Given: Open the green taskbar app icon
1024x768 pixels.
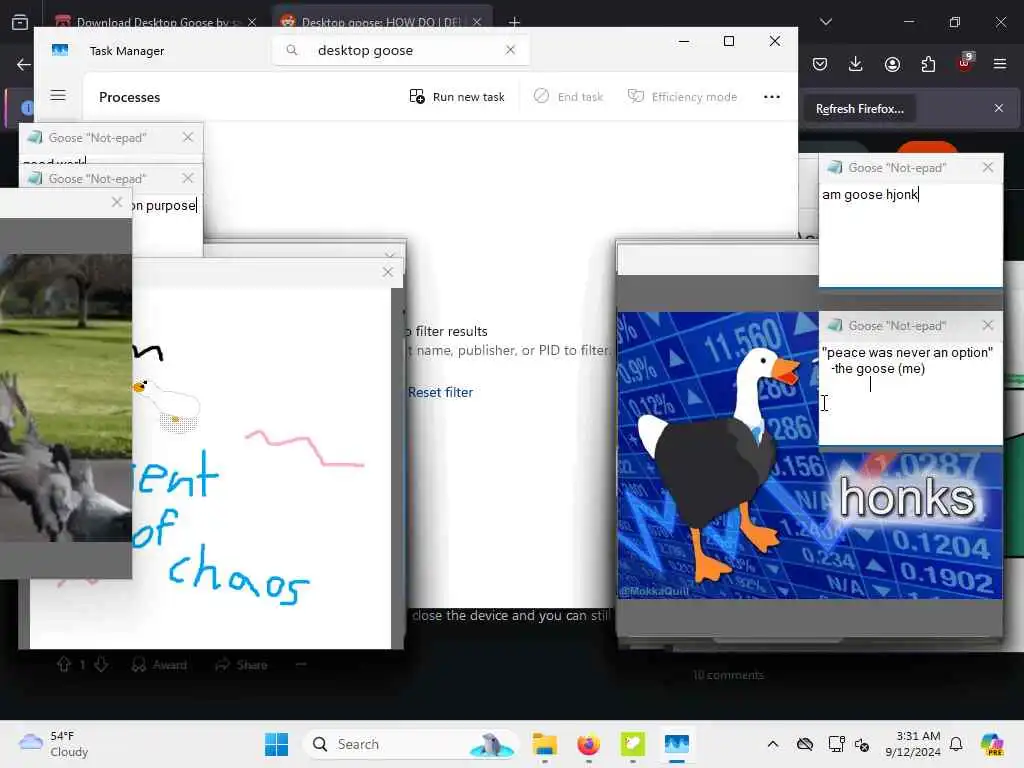Looking at the screenshot, I should pyautogui.click(x=632, y=744).
